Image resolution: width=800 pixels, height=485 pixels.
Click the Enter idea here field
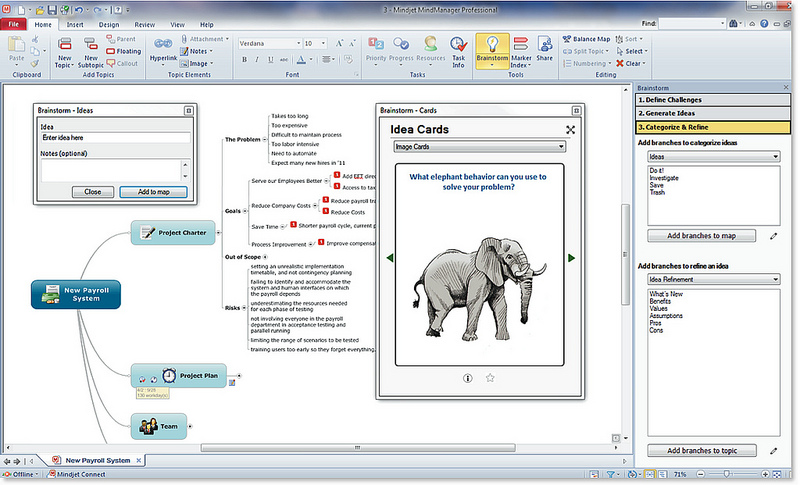click(115, 138)
